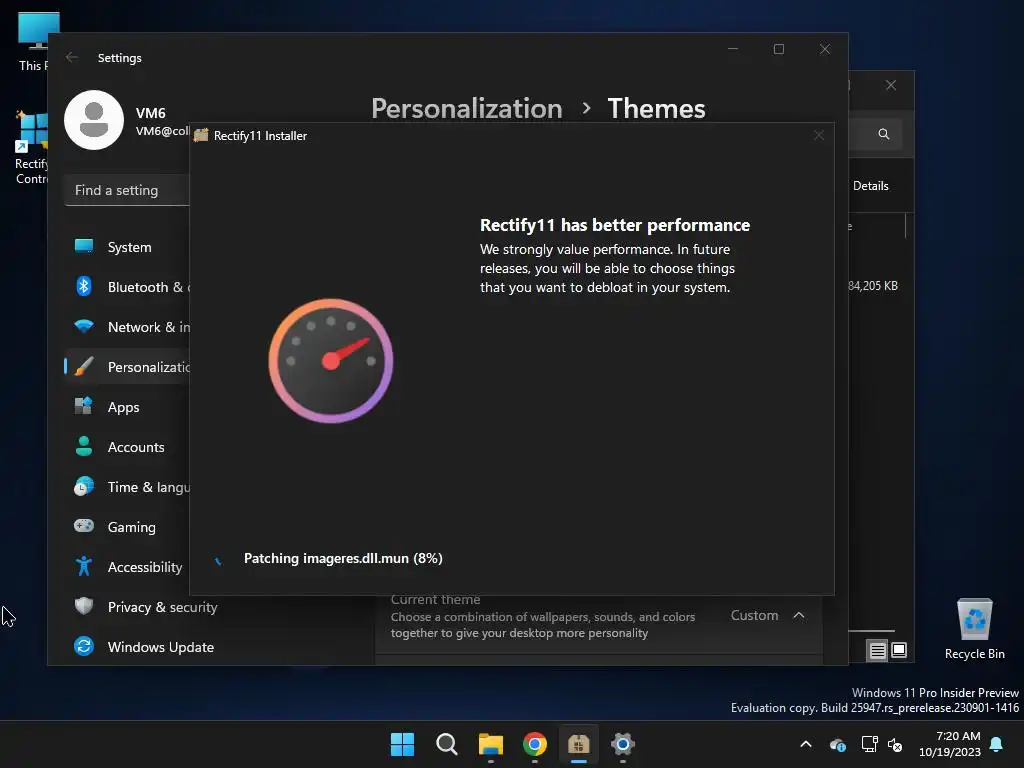Viewport: 1024px width, 768px height.
Task: Open Gaming settings category
Action: (x=127, y=526)
